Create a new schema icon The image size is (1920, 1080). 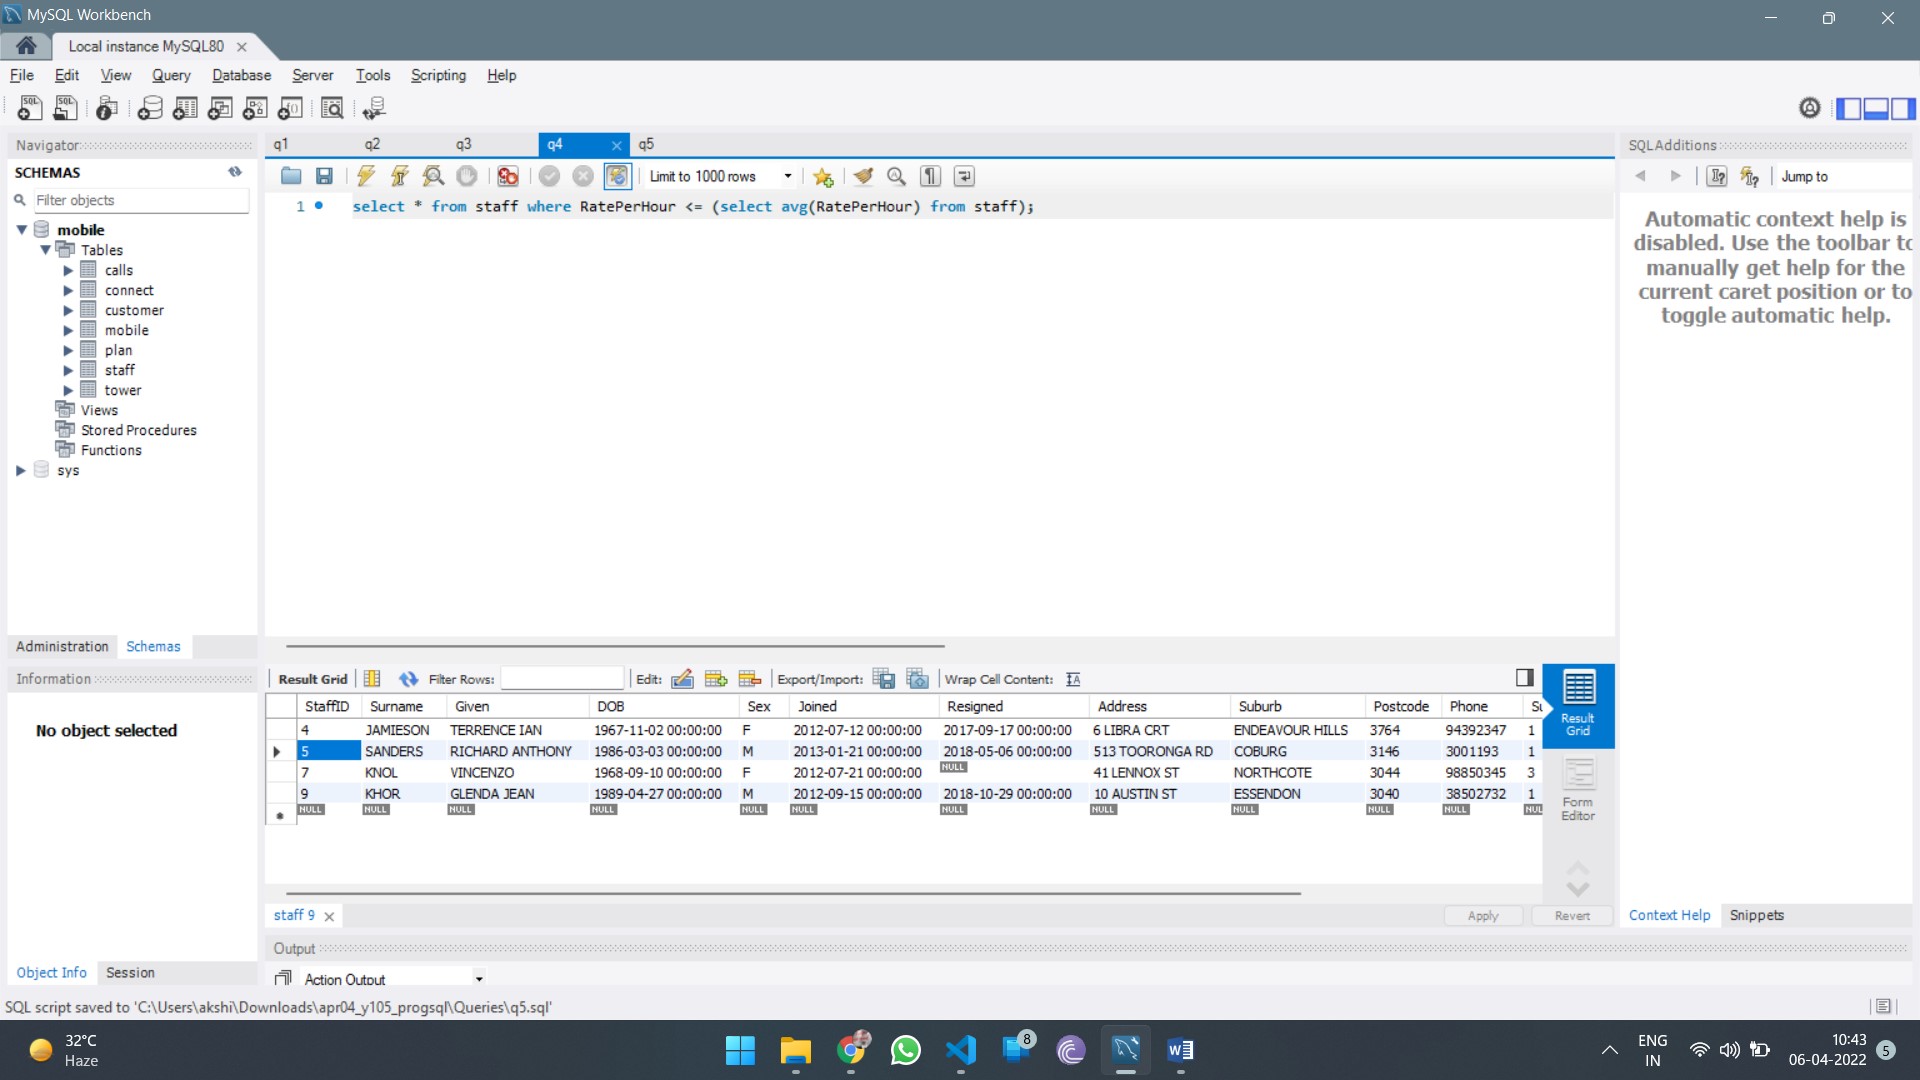(150, 108)
